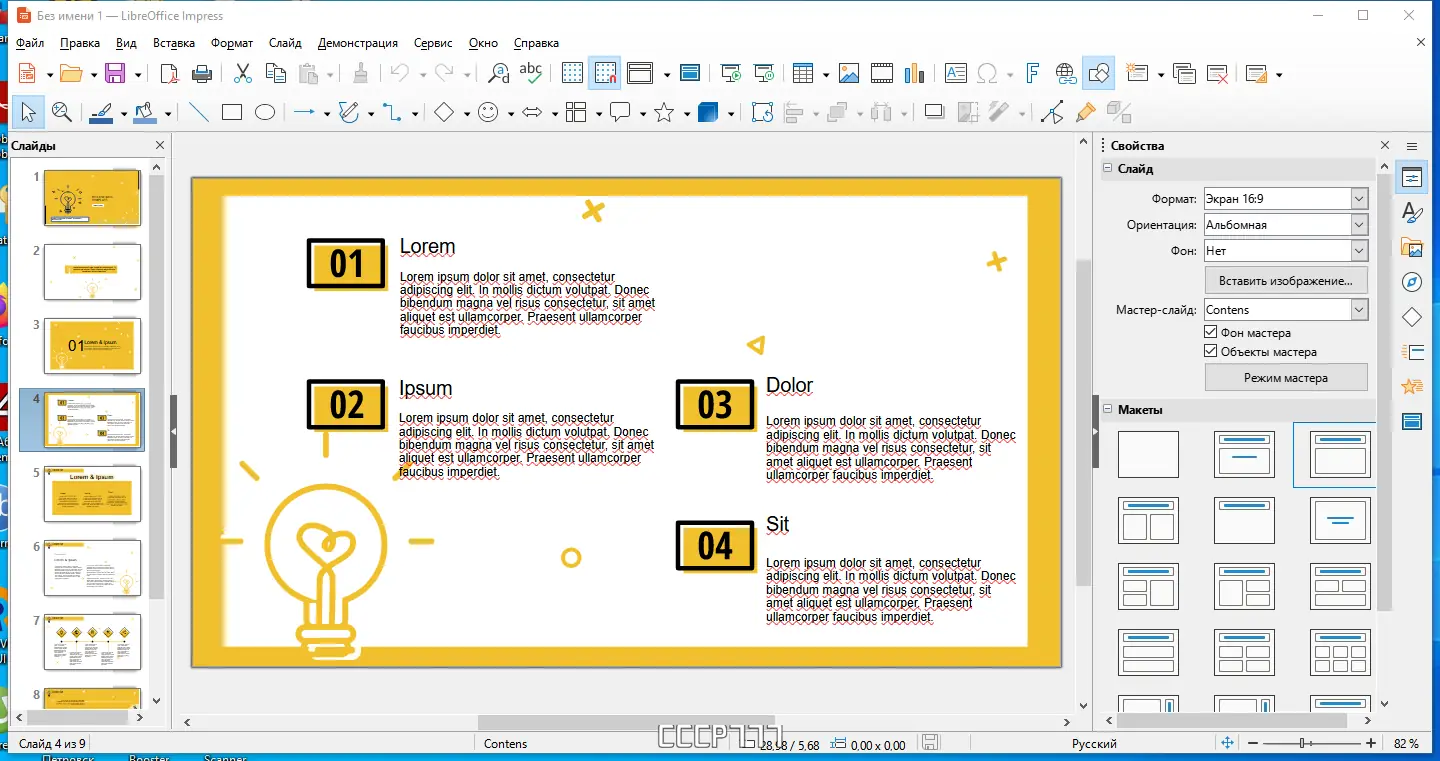The width and height of the screenshot is (1440, 761).
Task: Export directly as PDF
Action: (170, 73)
